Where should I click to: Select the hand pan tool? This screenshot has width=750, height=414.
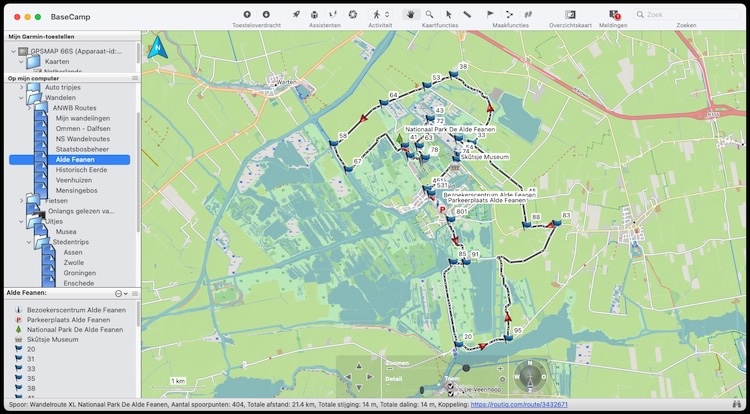click(410, 15)
